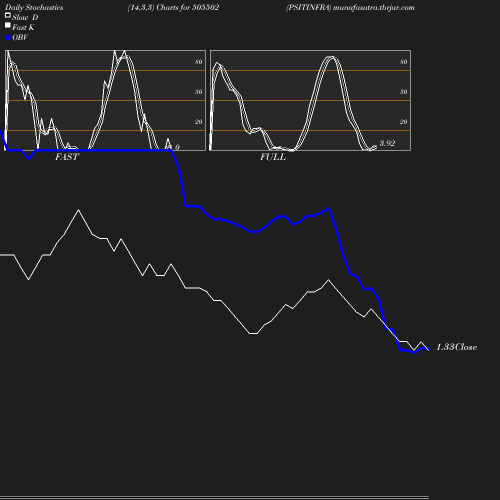Viewport: 500px width, 500px height.
Task: Click the 80 axis label in FAST chart
Action: tap(199, 62)
